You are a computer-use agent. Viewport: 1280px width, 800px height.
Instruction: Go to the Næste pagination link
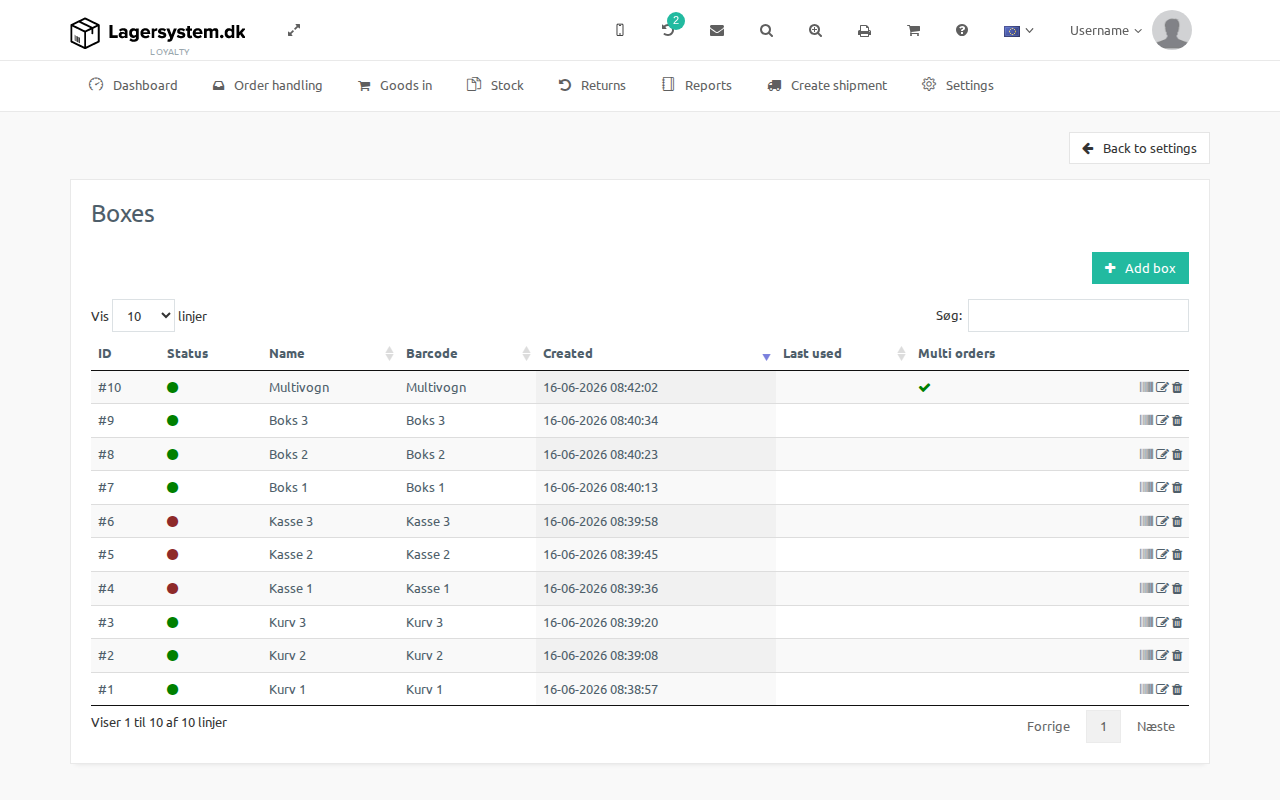1155,726
